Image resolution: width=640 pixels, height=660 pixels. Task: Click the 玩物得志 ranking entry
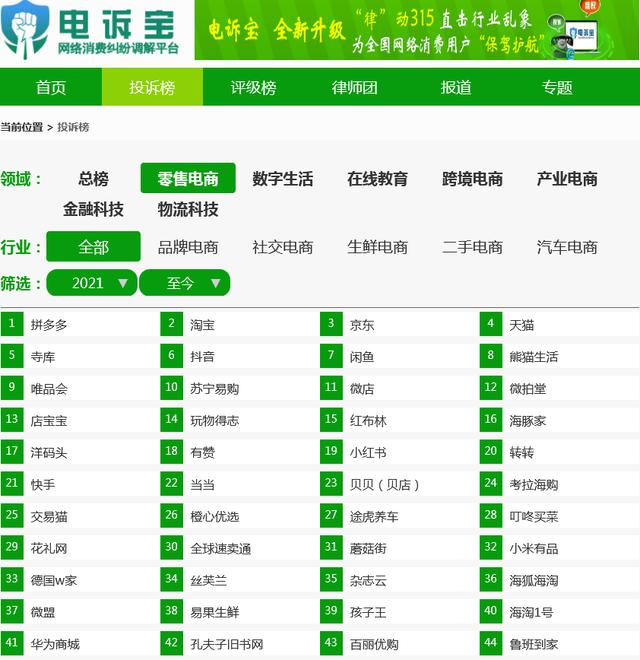[214, 420]
